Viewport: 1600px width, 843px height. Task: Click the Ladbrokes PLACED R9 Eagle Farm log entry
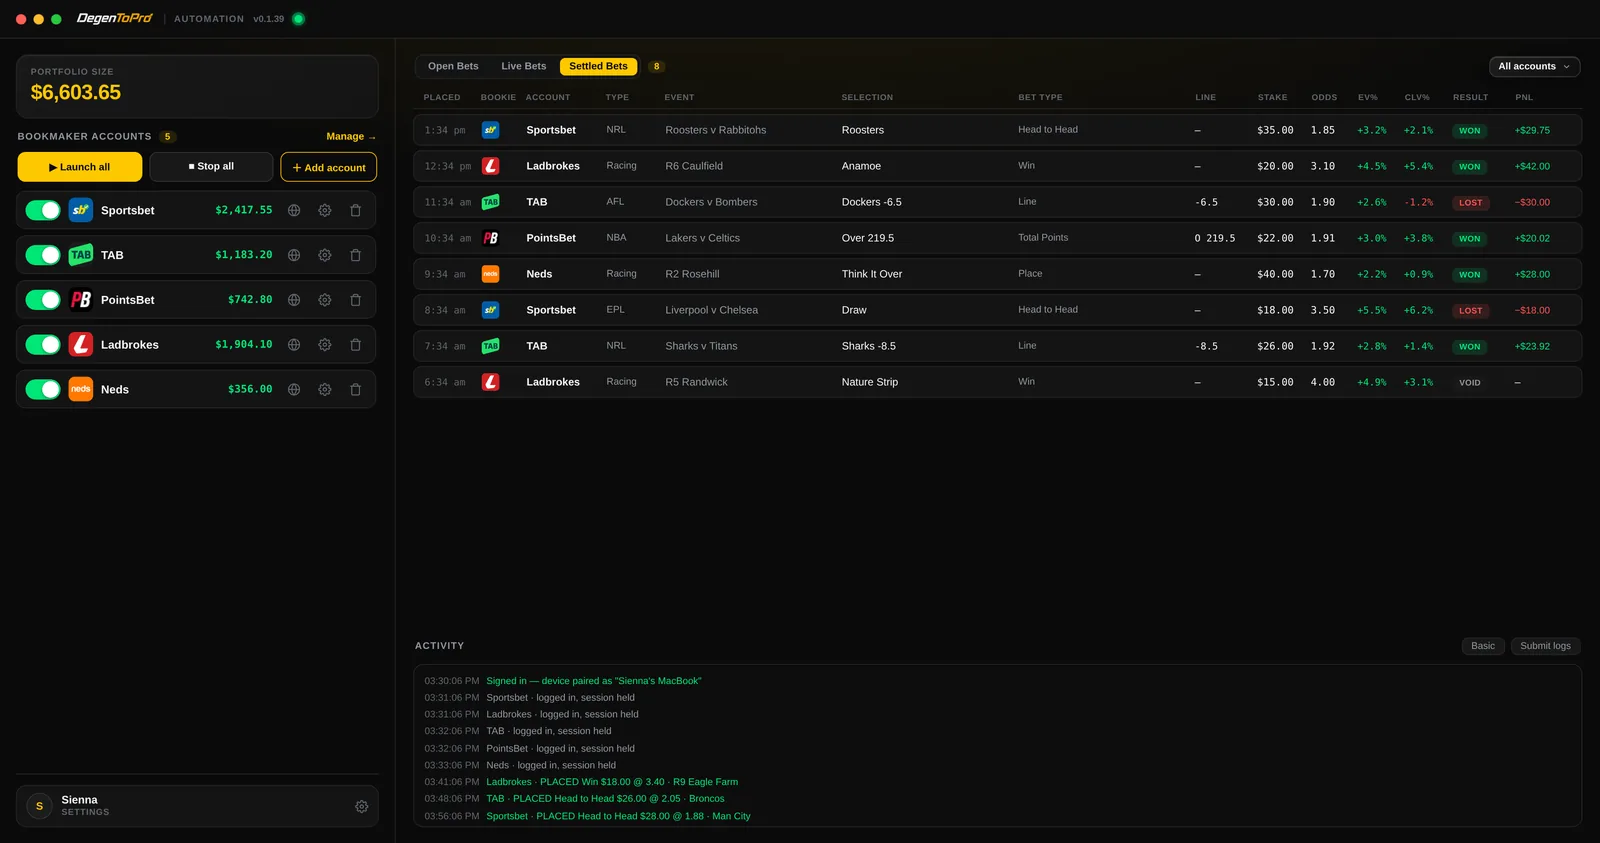click(612, 782)
